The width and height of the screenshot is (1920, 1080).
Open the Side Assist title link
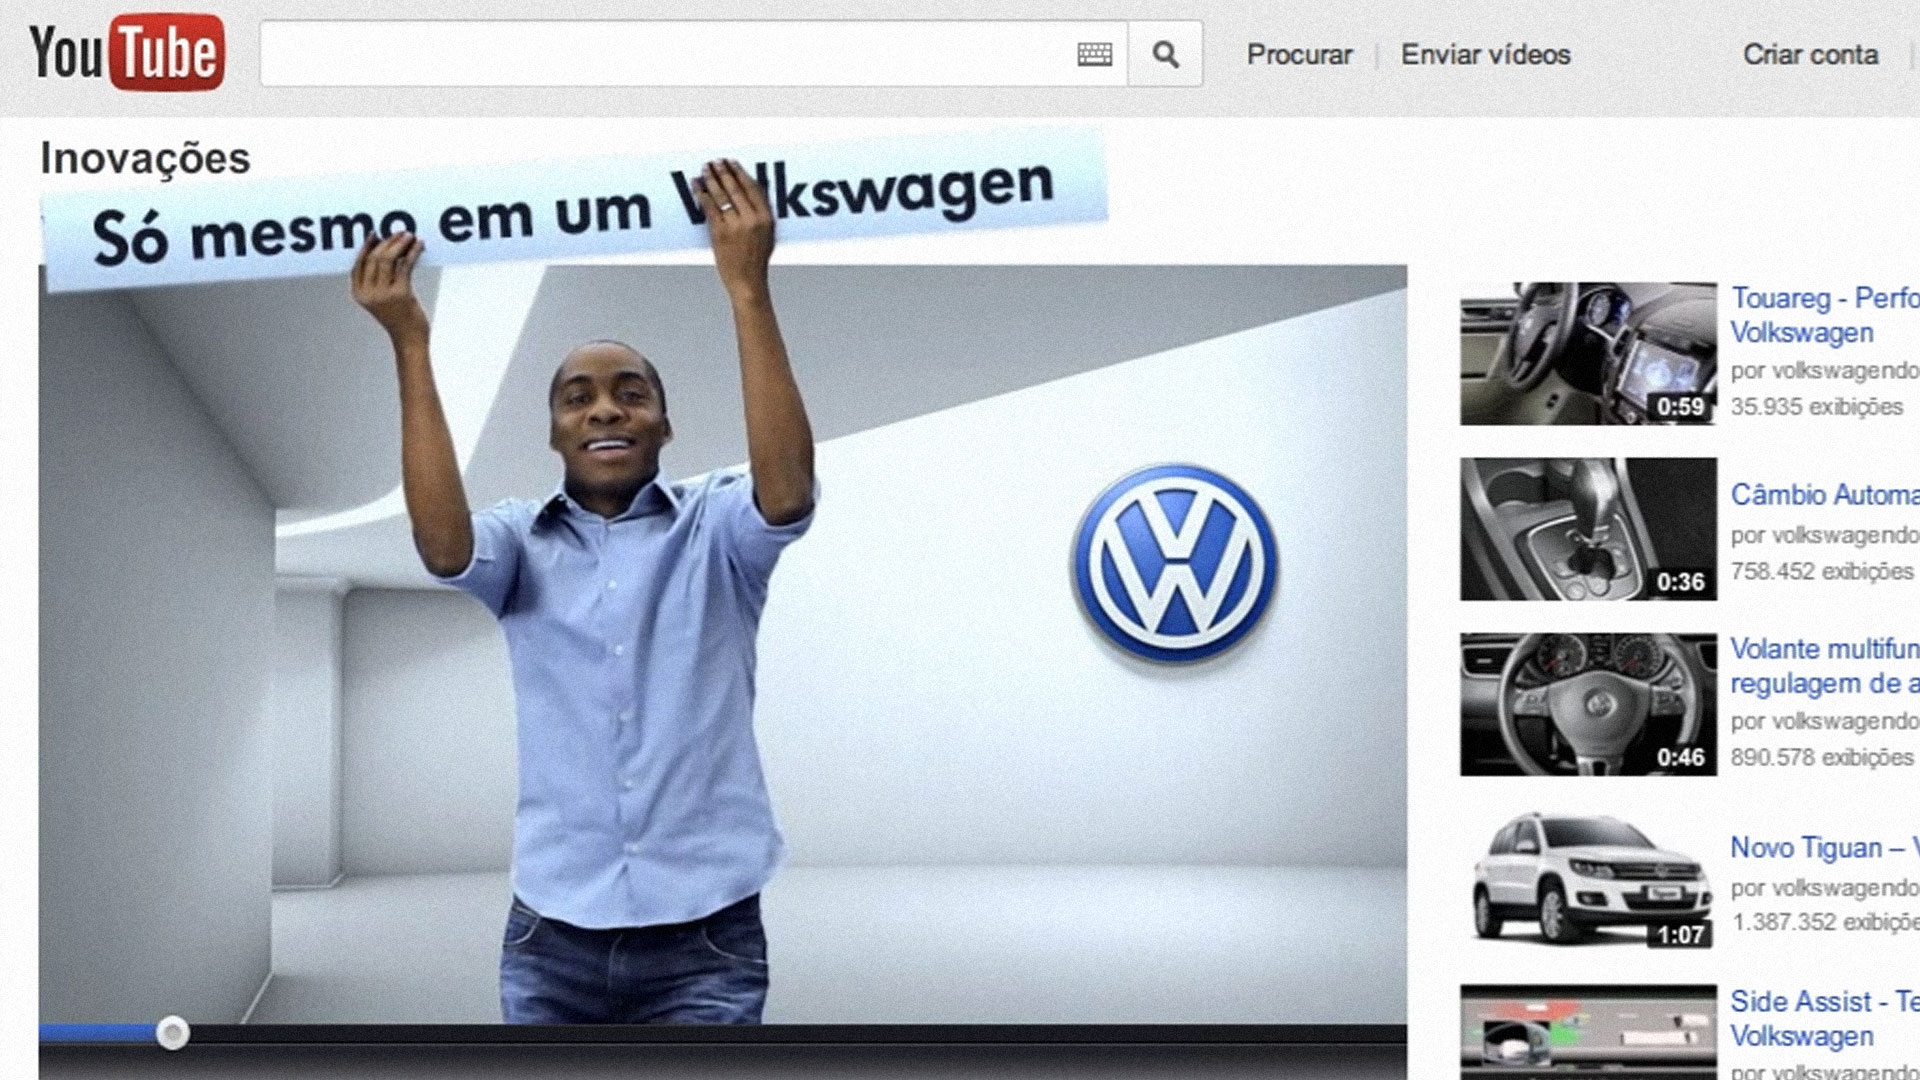(1825, 1018)
